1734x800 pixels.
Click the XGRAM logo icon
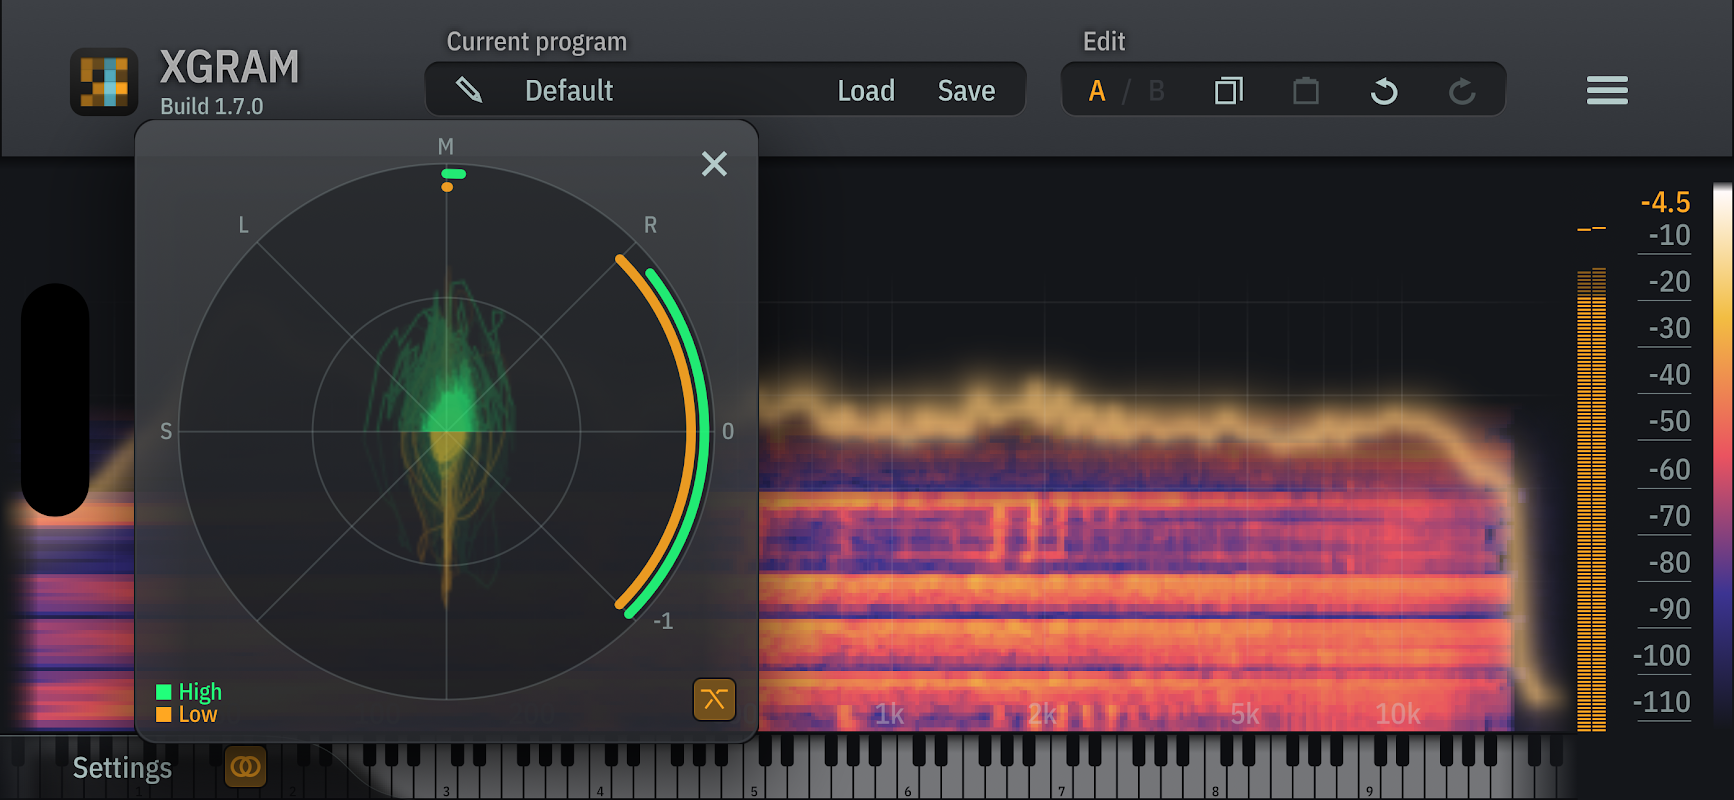(x=104, y=82)
